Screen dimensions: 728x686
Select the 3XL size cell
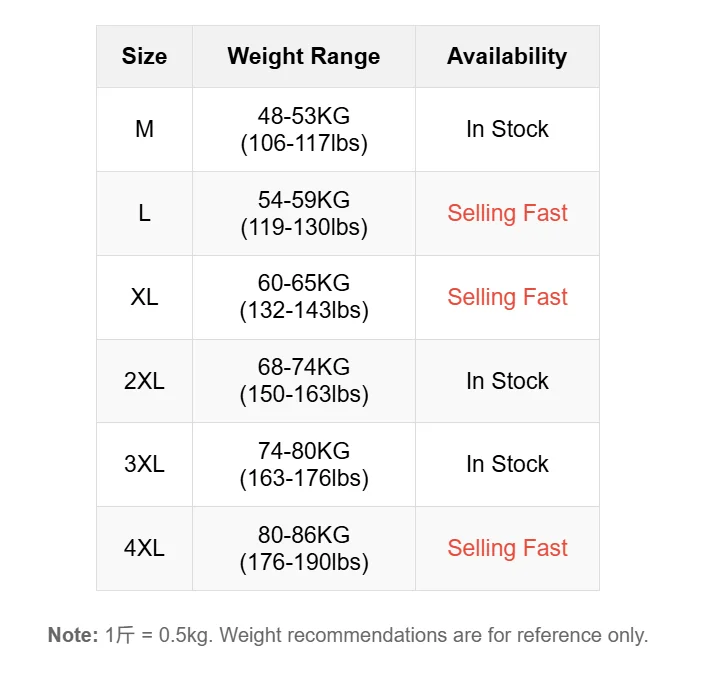(x=144, y=464)
